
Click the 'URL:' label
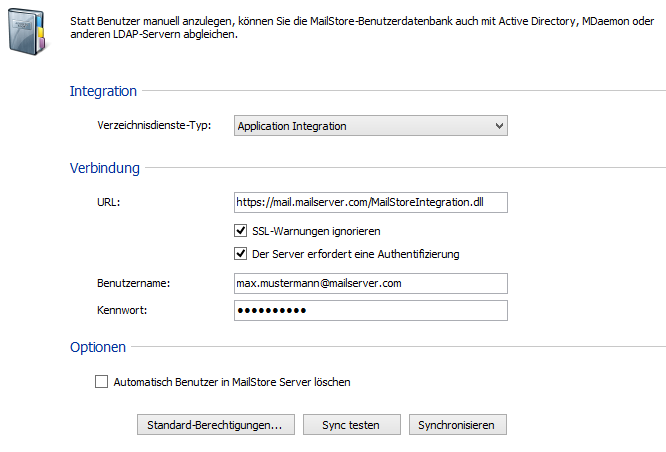[x=108, y=203]
